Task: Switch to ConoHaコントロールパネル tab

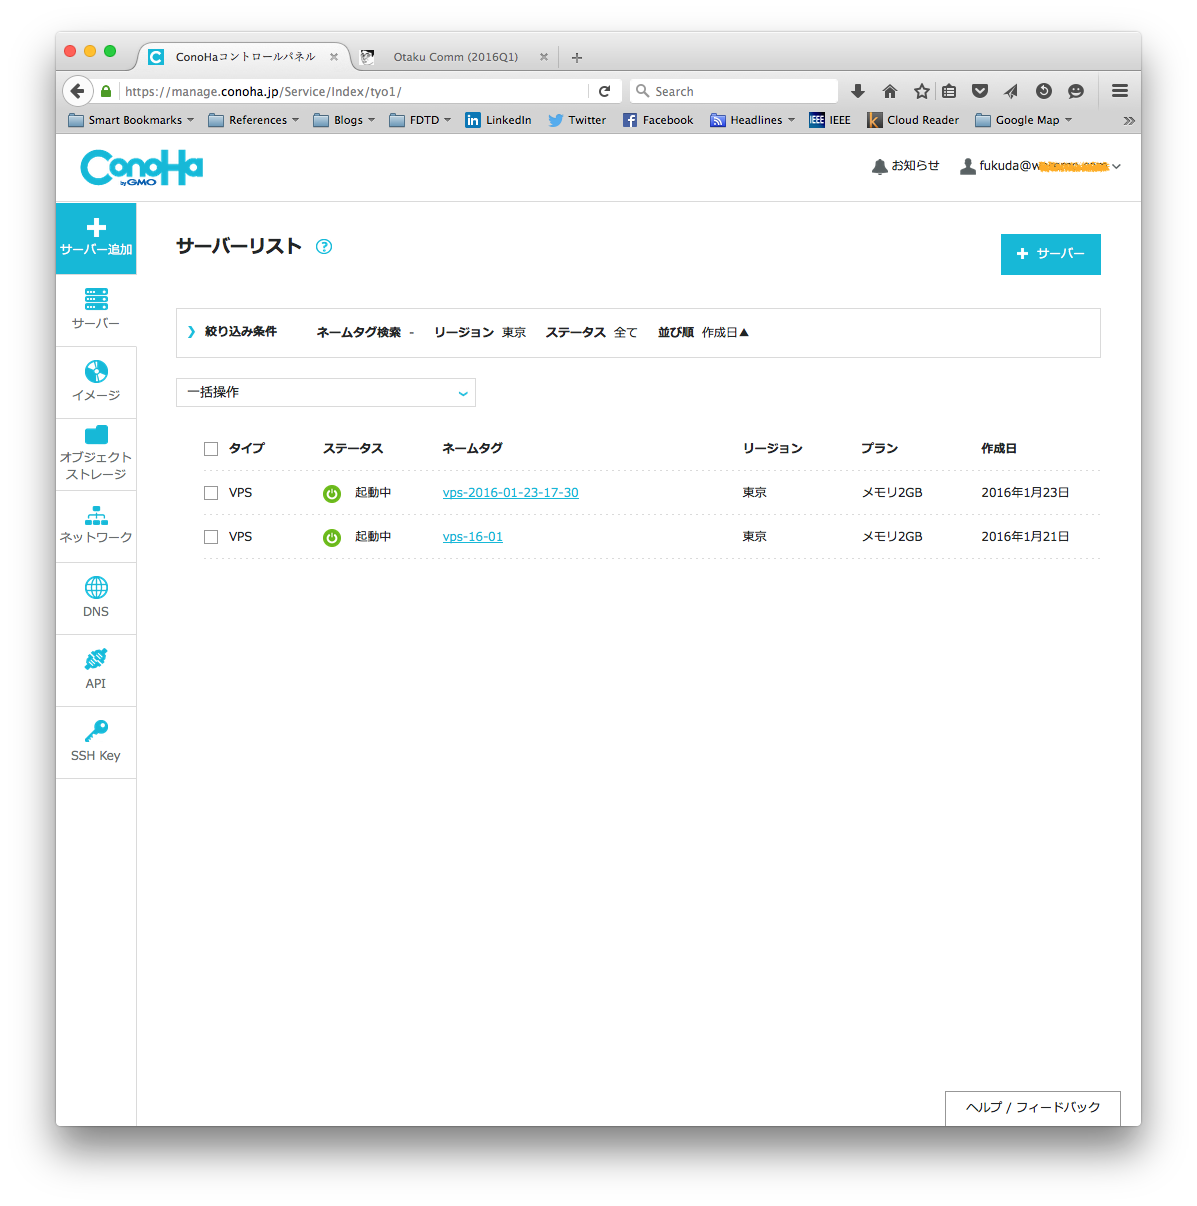Action: click(244, 57)
